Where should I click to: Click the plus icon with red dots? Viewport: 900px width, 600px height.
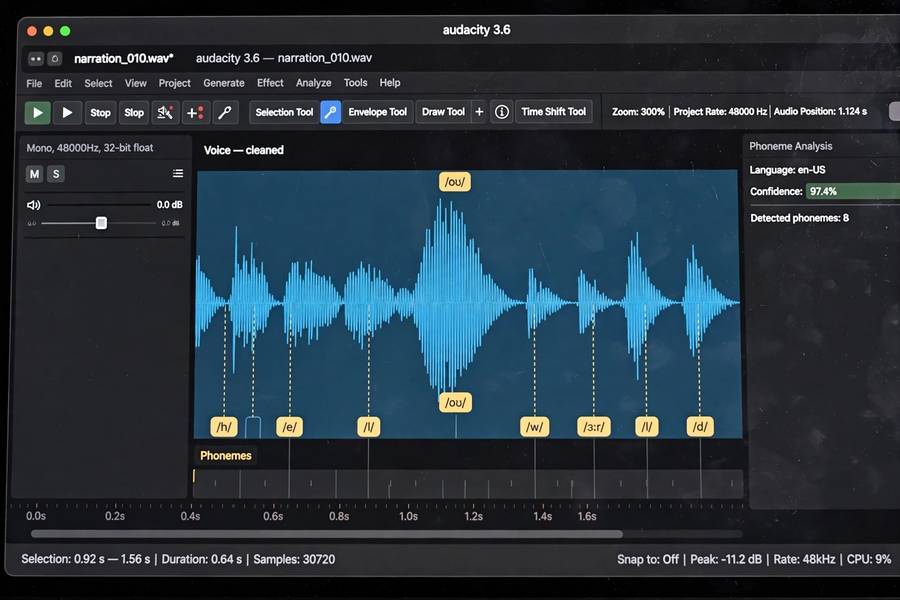click(x=195, y=113)
